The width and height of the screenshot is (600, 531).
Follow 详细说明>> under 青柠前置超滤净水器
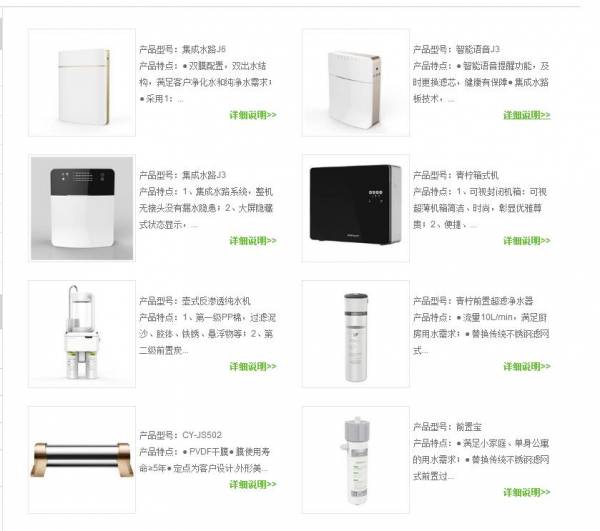pyautogui.click(x=527, y=366)
